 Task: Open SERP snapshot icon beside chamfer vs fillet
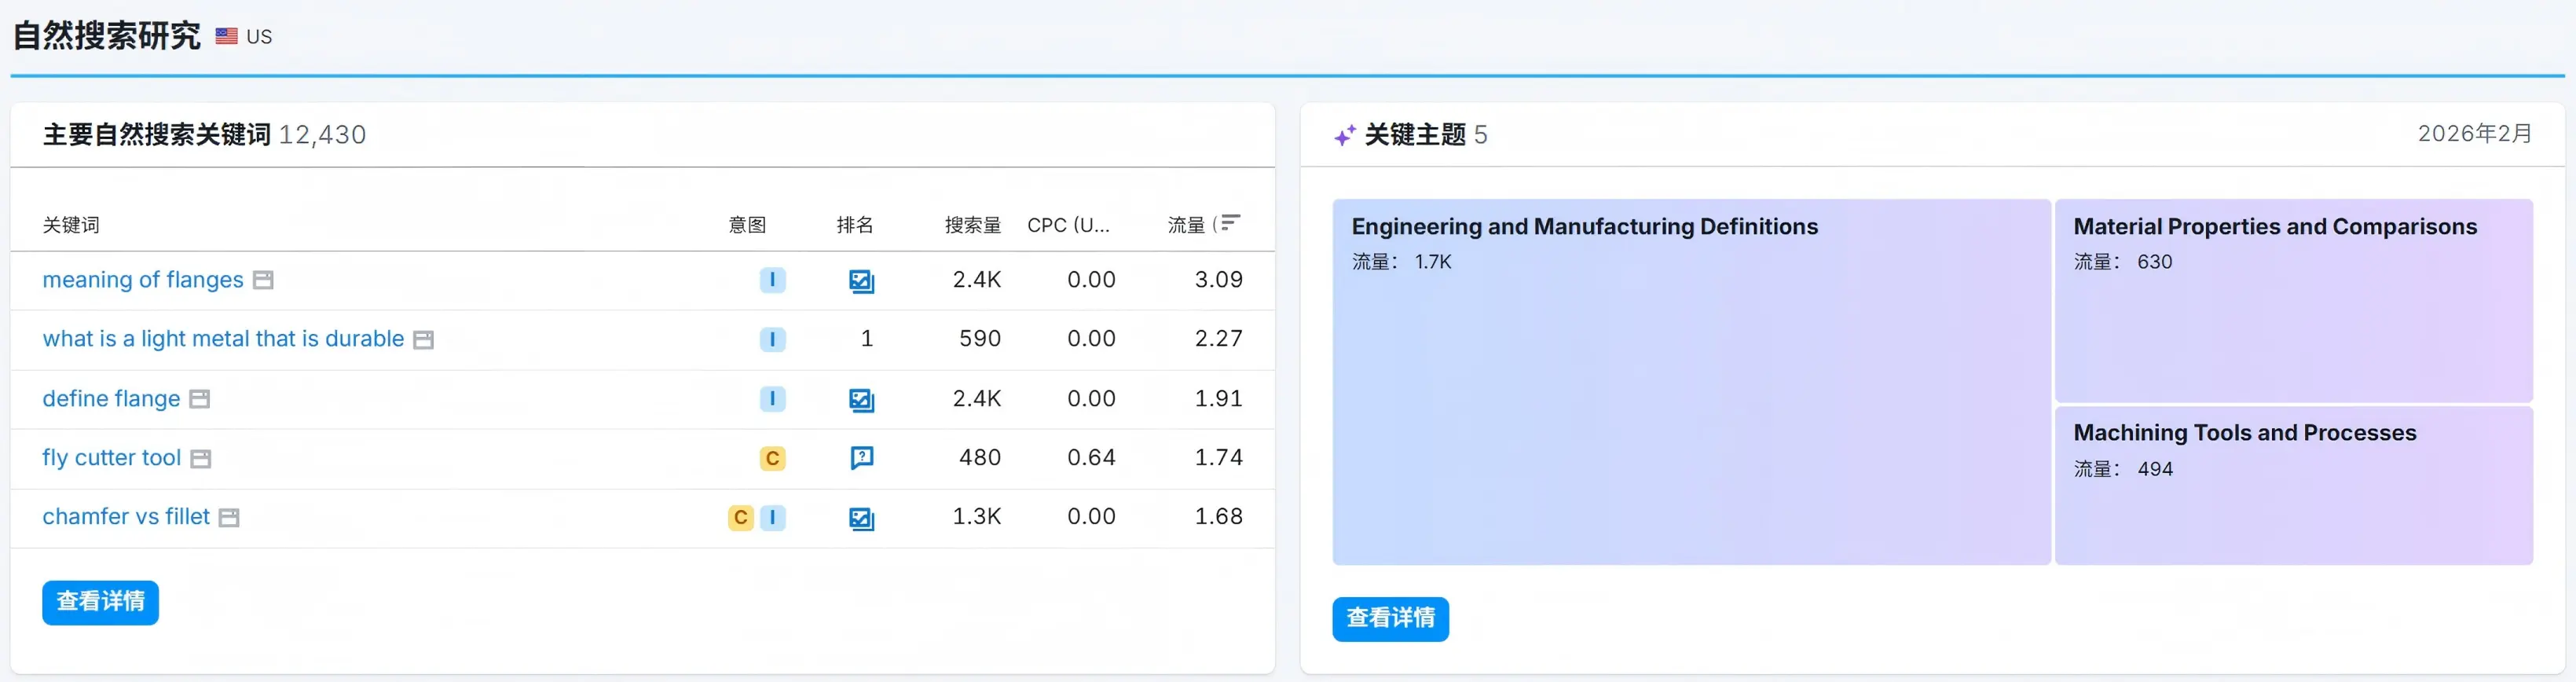pos(229,518)
